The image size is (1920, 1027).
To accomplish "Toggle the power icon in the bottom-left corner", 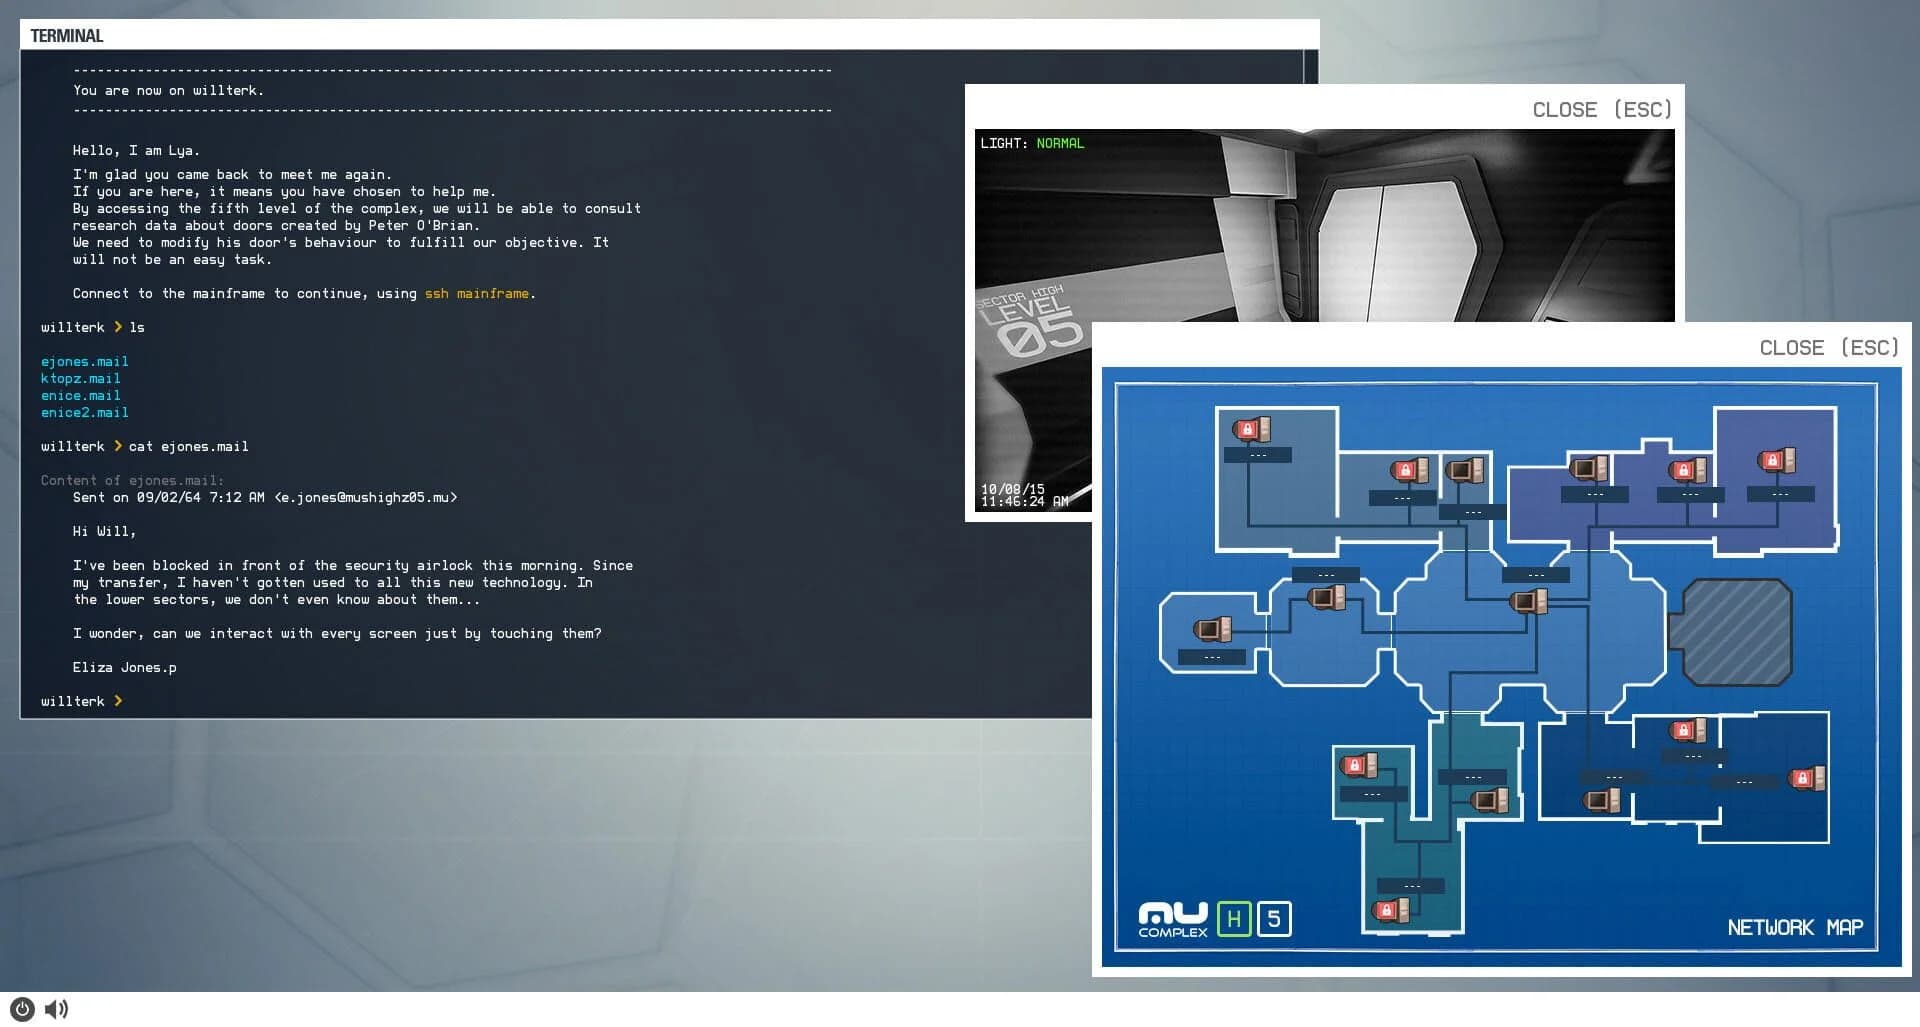I will (20, 1009).
